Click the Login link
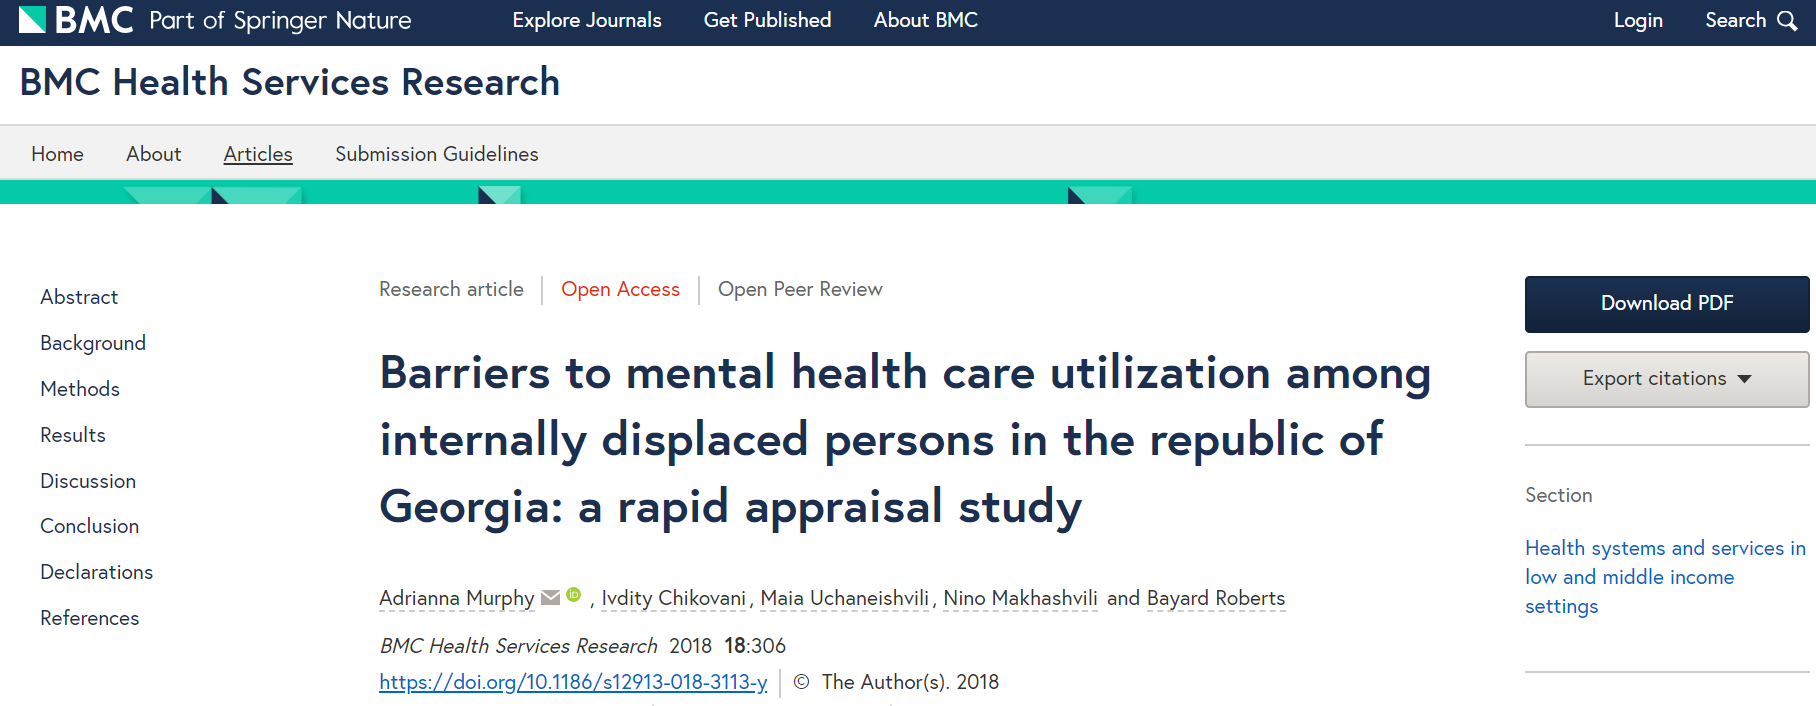This screenshot has height=706, width=1816. pyautogui.click(x=1637, y=21)
